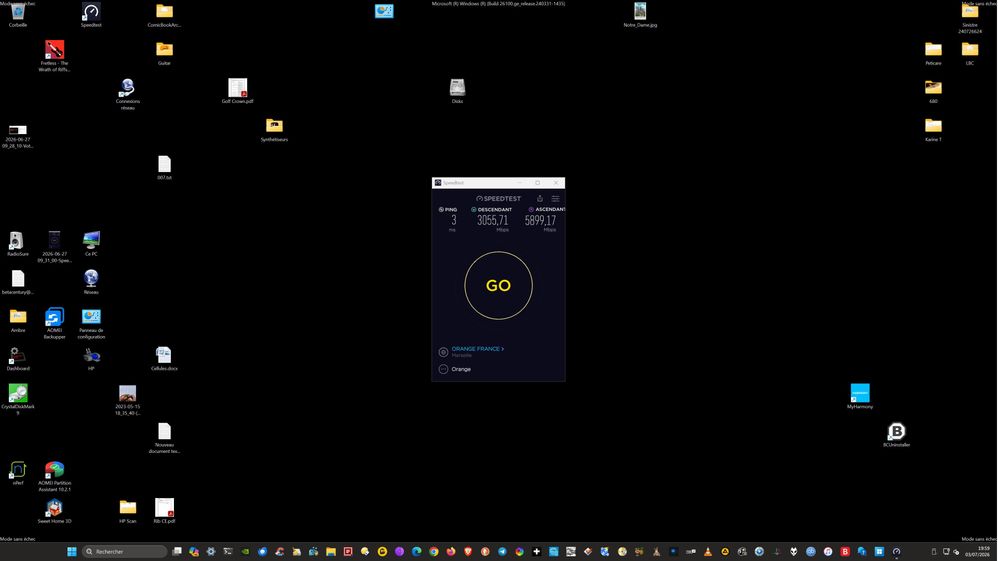Select the Nouveau document texte file
The height and width of the screenshot is (561, 998).
[164, 438]
